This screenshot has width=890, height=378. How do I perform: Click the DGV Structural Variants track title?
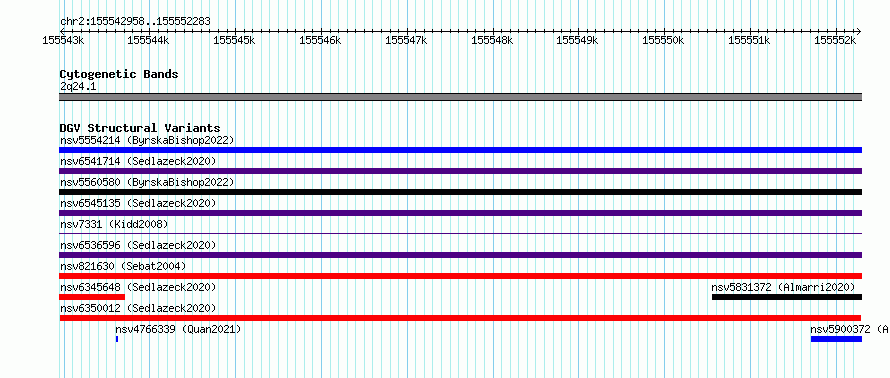140,128
